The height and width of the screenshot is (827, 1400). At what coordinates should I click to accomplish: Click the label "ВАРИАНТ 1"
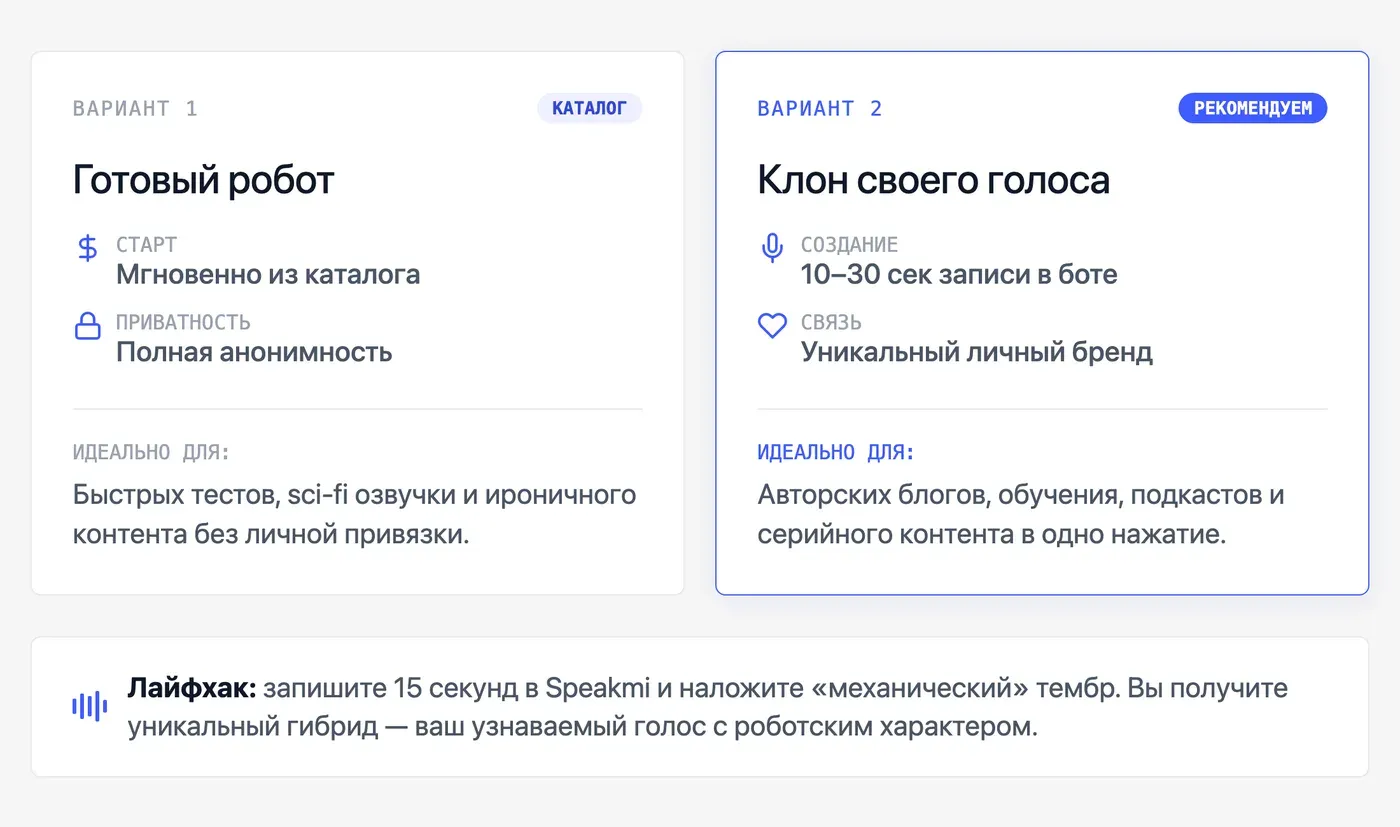(x=135, y=108)
